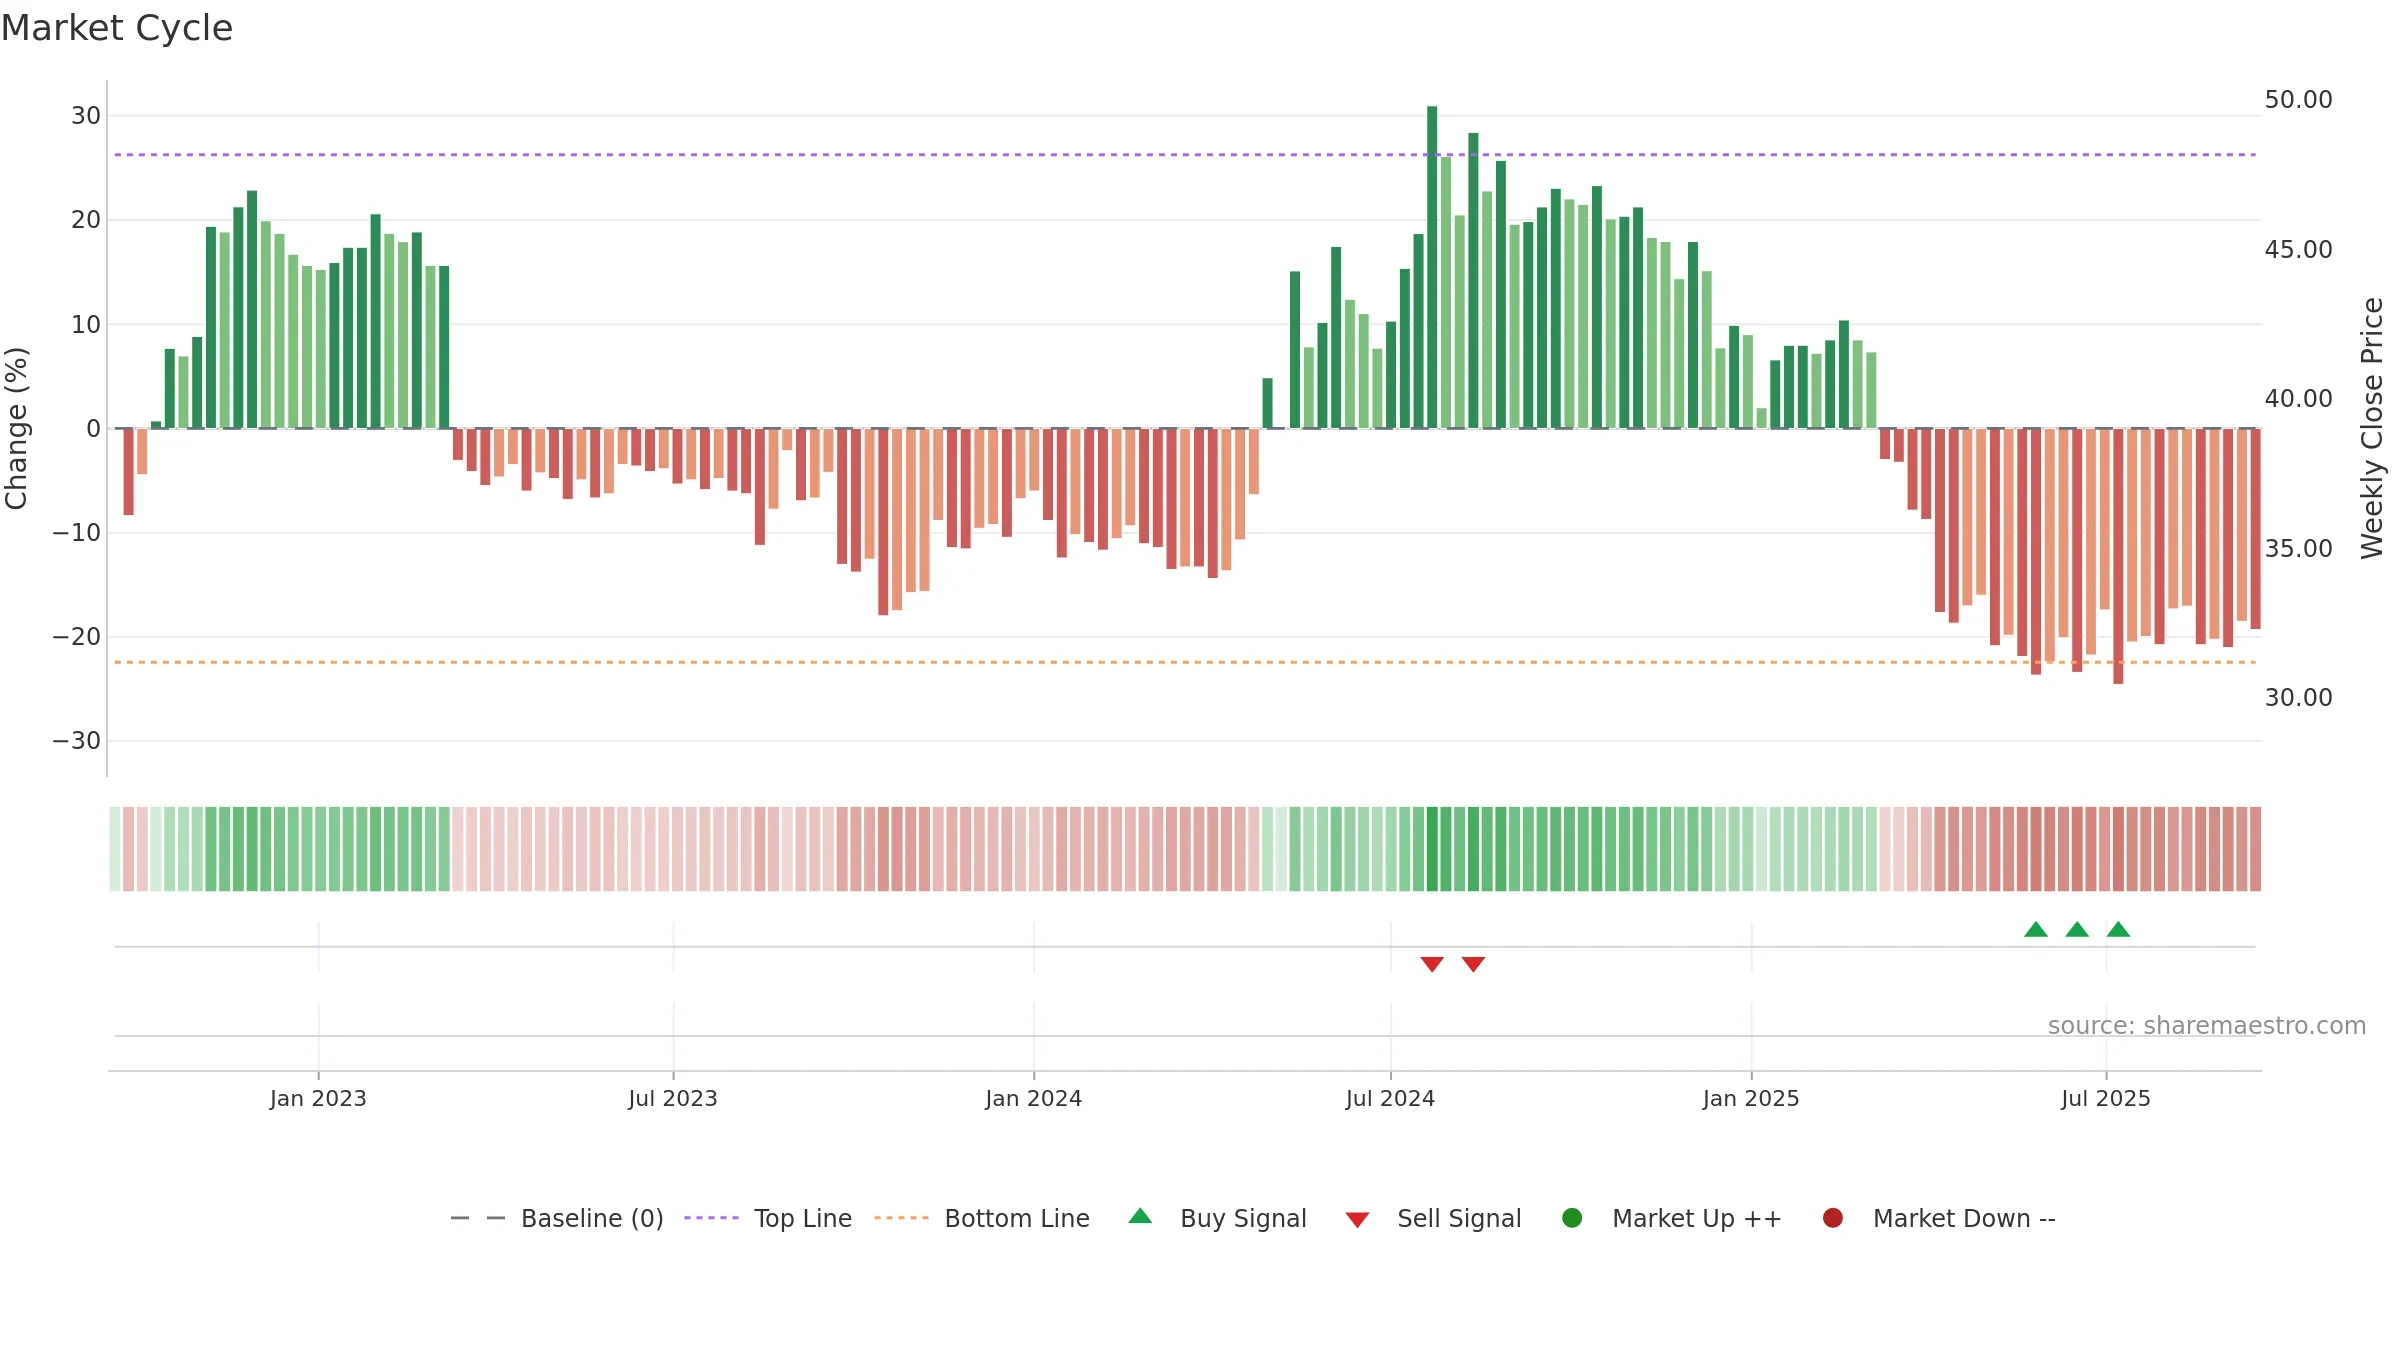The height and width of the screenshot is (1350, 2400).
Task: Click the Market Up ++ green circle icon
Action: point(1572,1218)
